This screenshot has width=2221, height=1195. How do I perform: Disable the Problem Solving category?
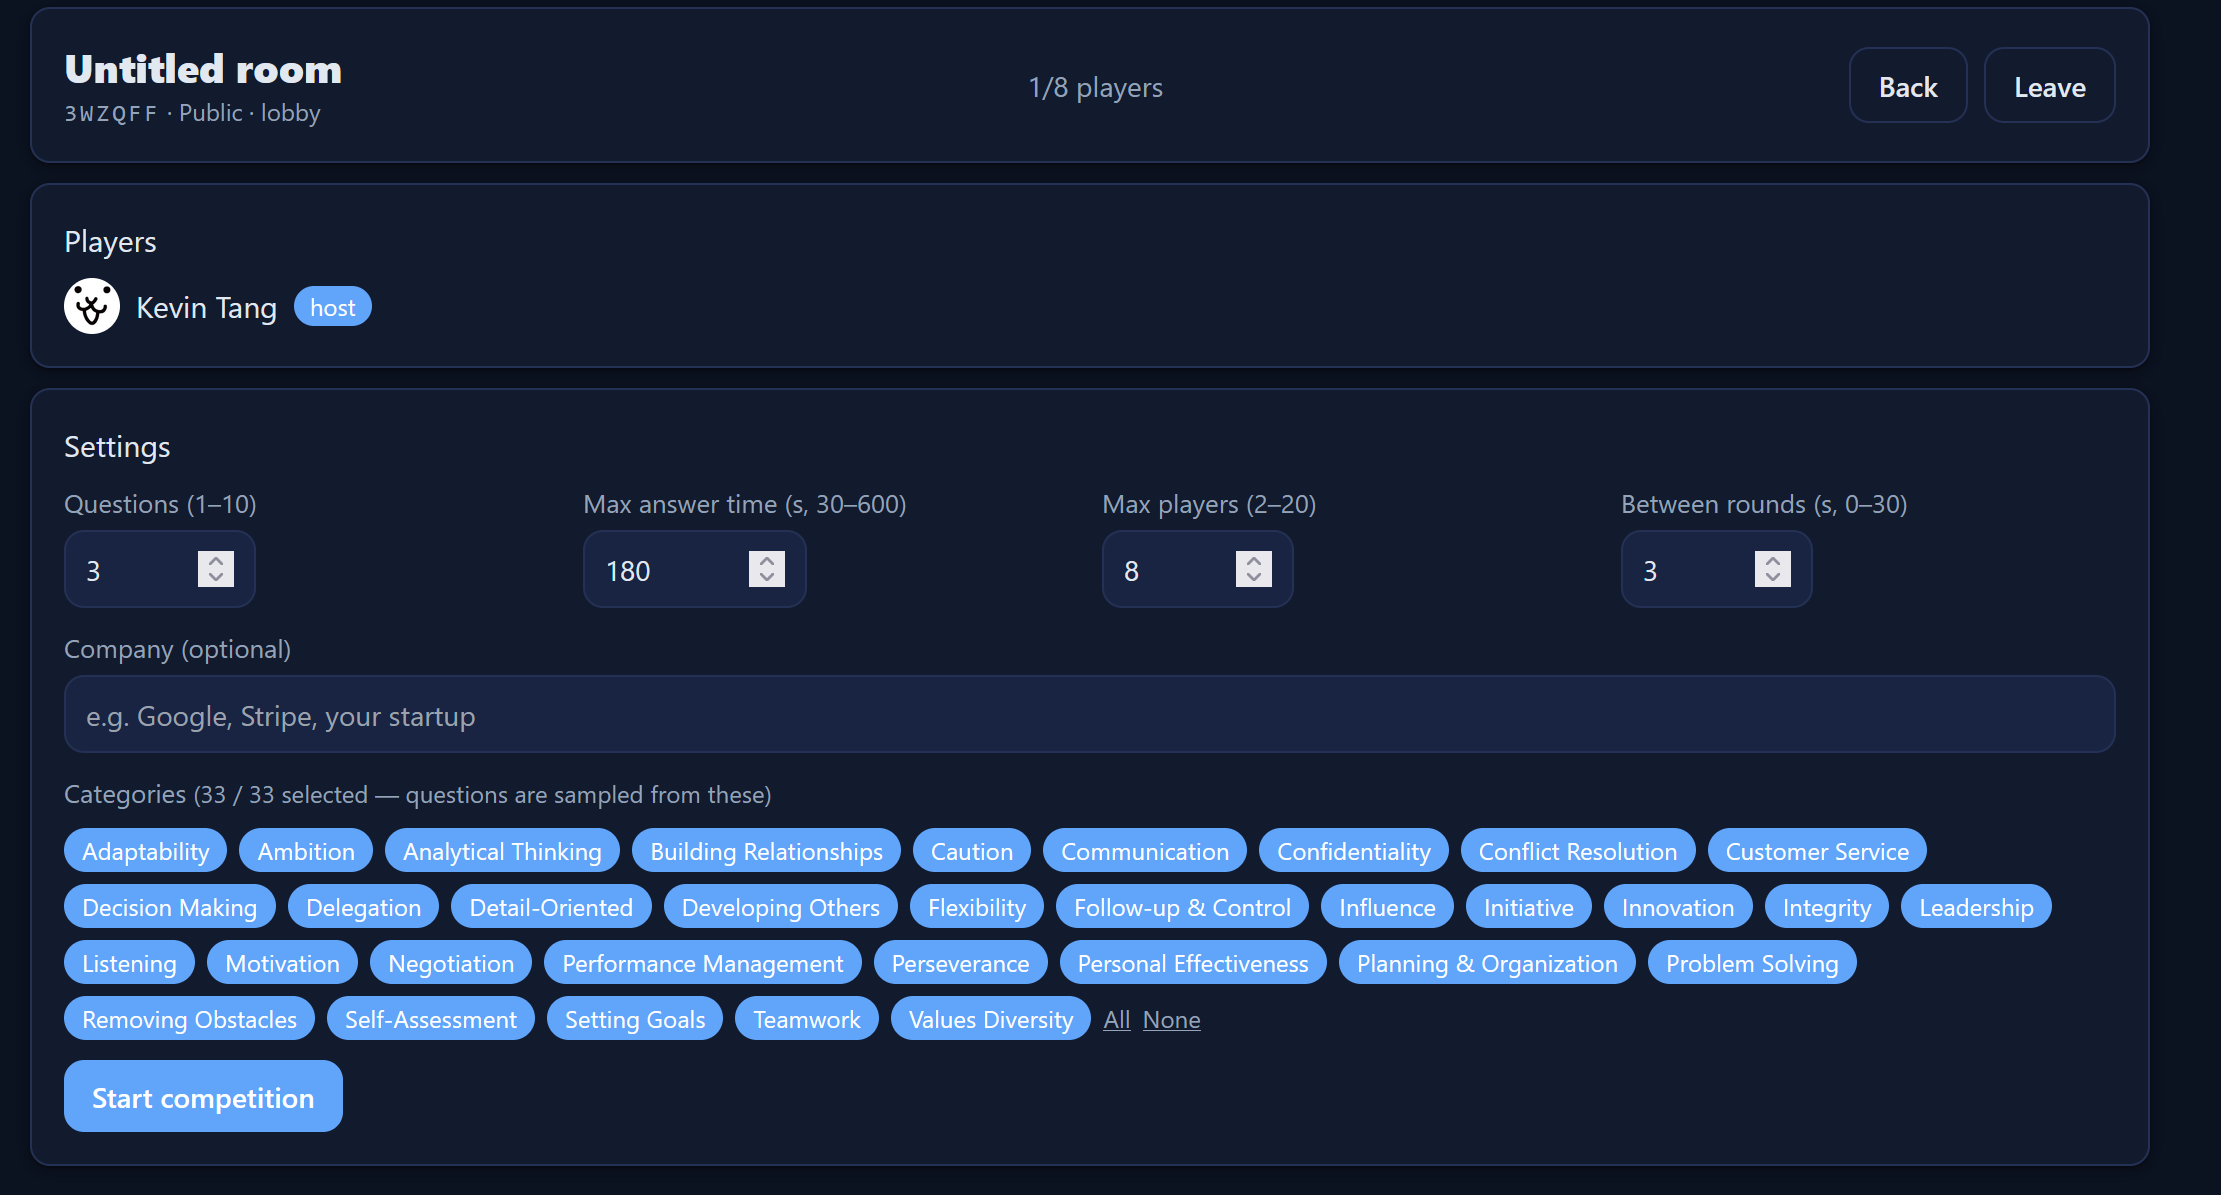point(1751,963)
